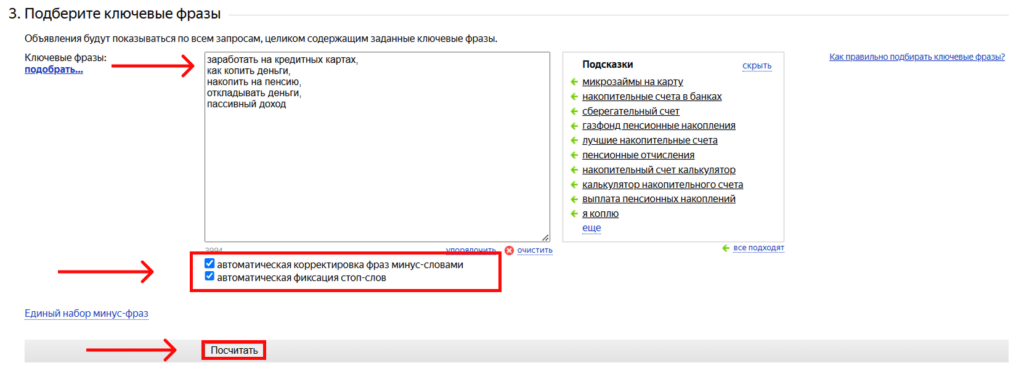Select suggestion газфонд пенсионные накопления
Image resolution: width=1024 pixels, height=371 pixels.
click(x=659, y=126)
